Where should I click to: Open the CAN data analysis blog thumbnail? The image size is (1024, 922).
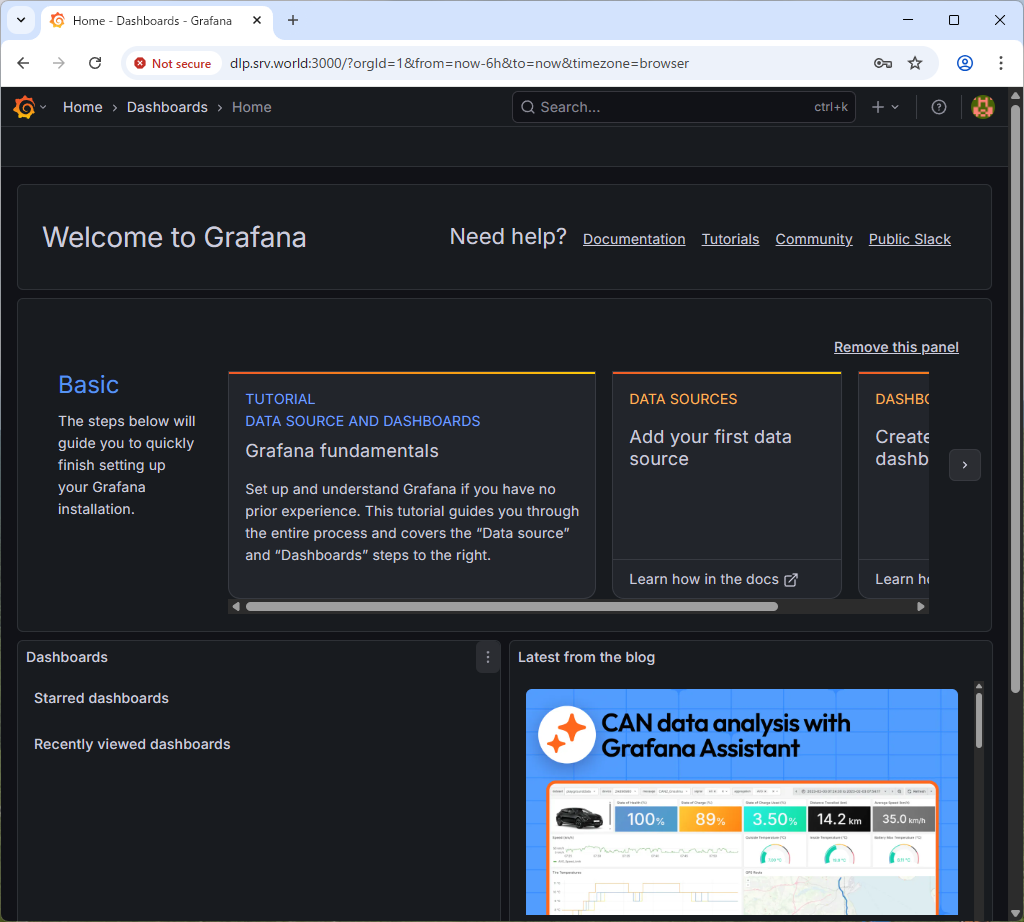coord(741,800)
